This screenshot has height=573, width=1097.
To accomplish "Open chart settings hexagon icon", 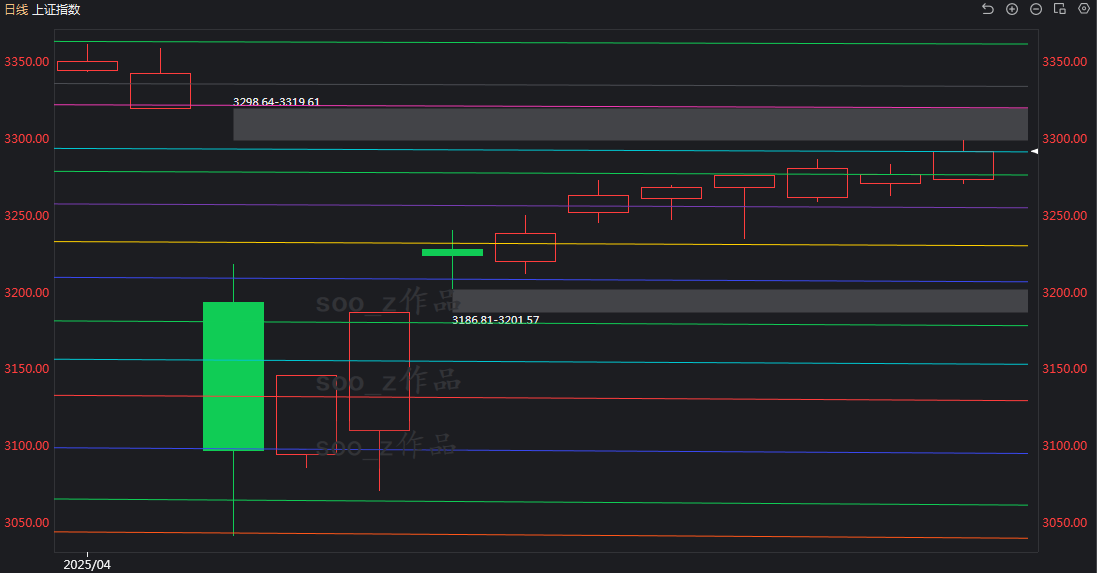I will click(1084, 8).
